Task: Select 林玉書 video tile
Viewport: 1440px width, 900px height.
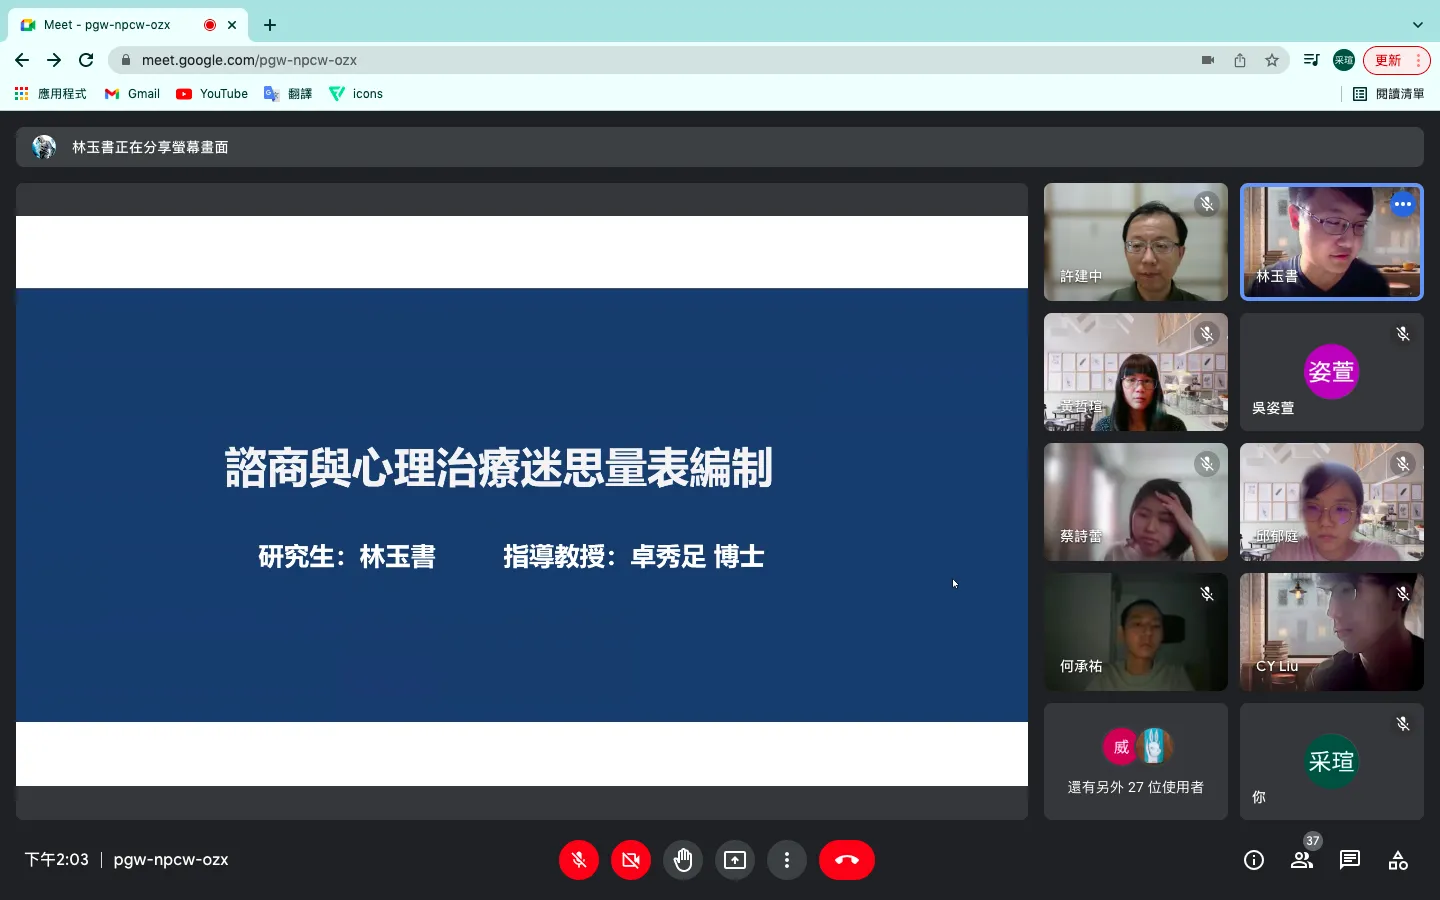Action: [1332, 242]
